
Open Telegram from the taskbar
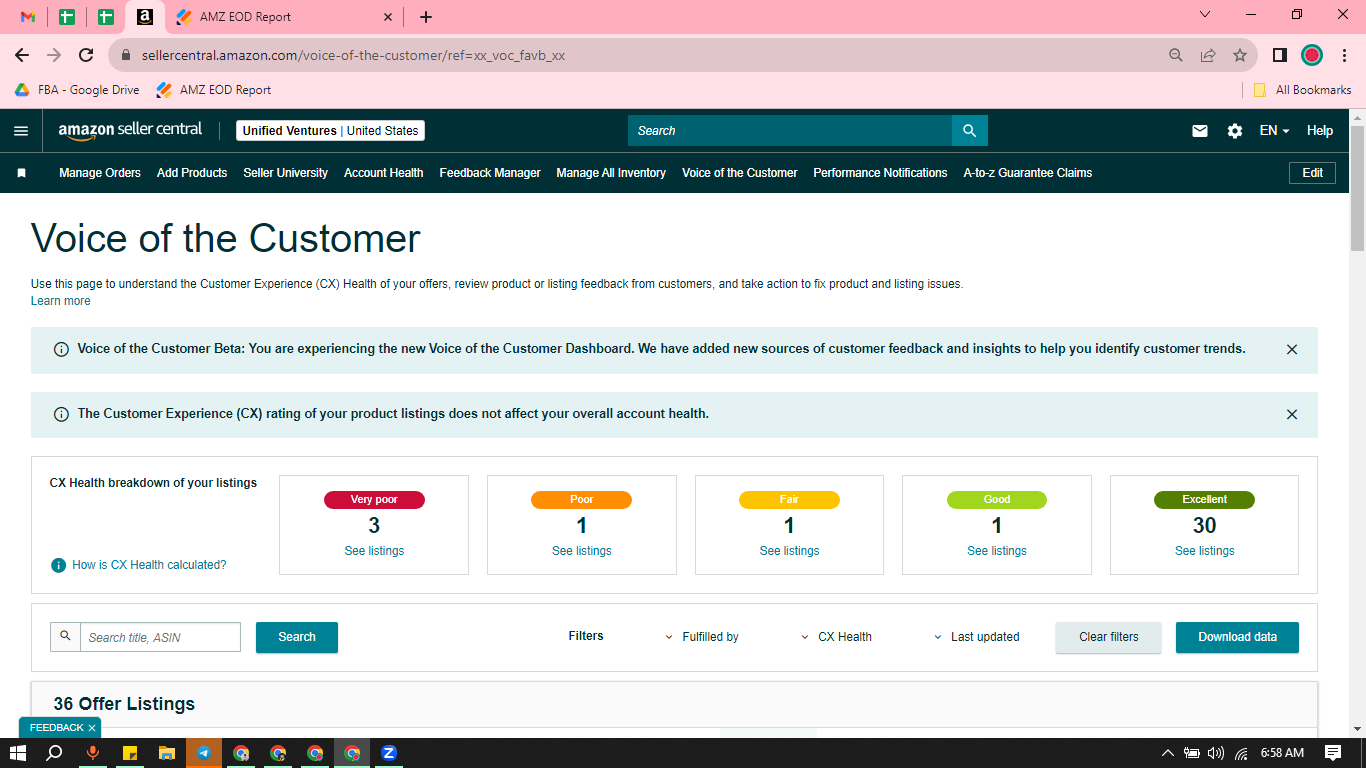click(x=204, y=753)
